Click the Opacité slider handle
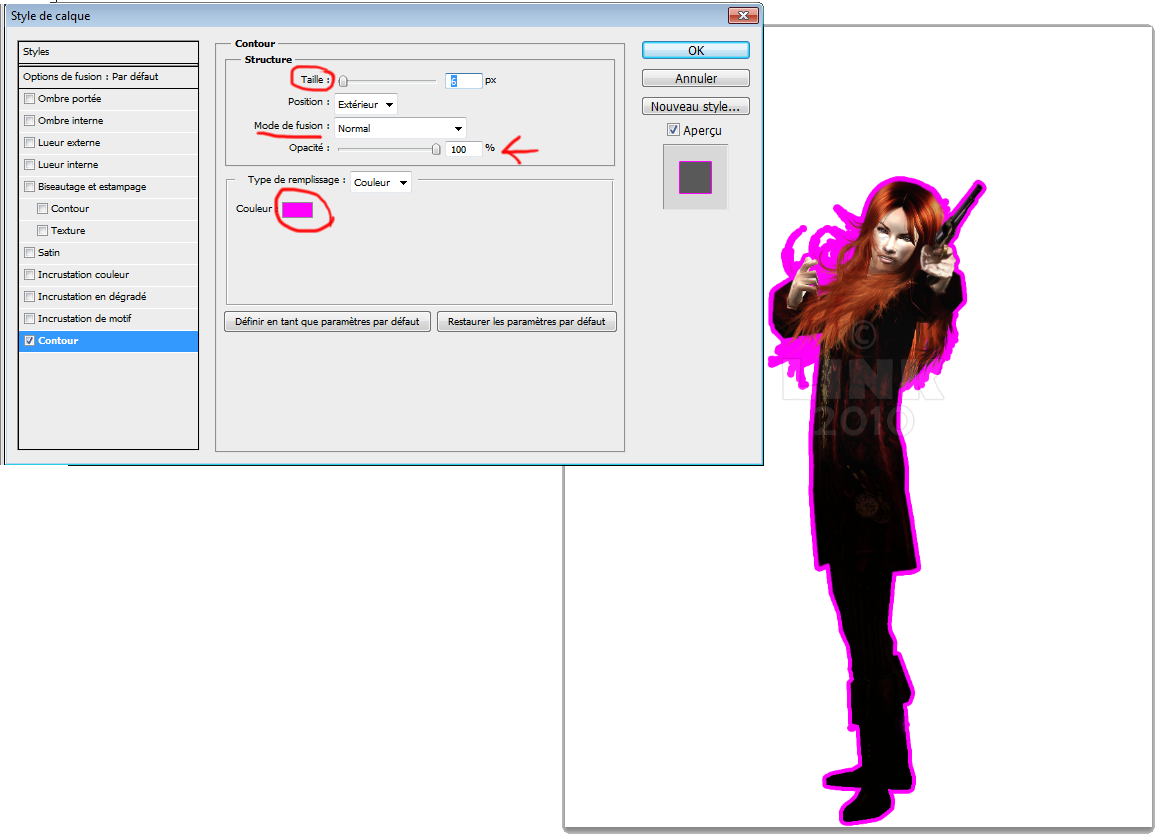This screenshot has width=1156, height=835. click(436, 149)
